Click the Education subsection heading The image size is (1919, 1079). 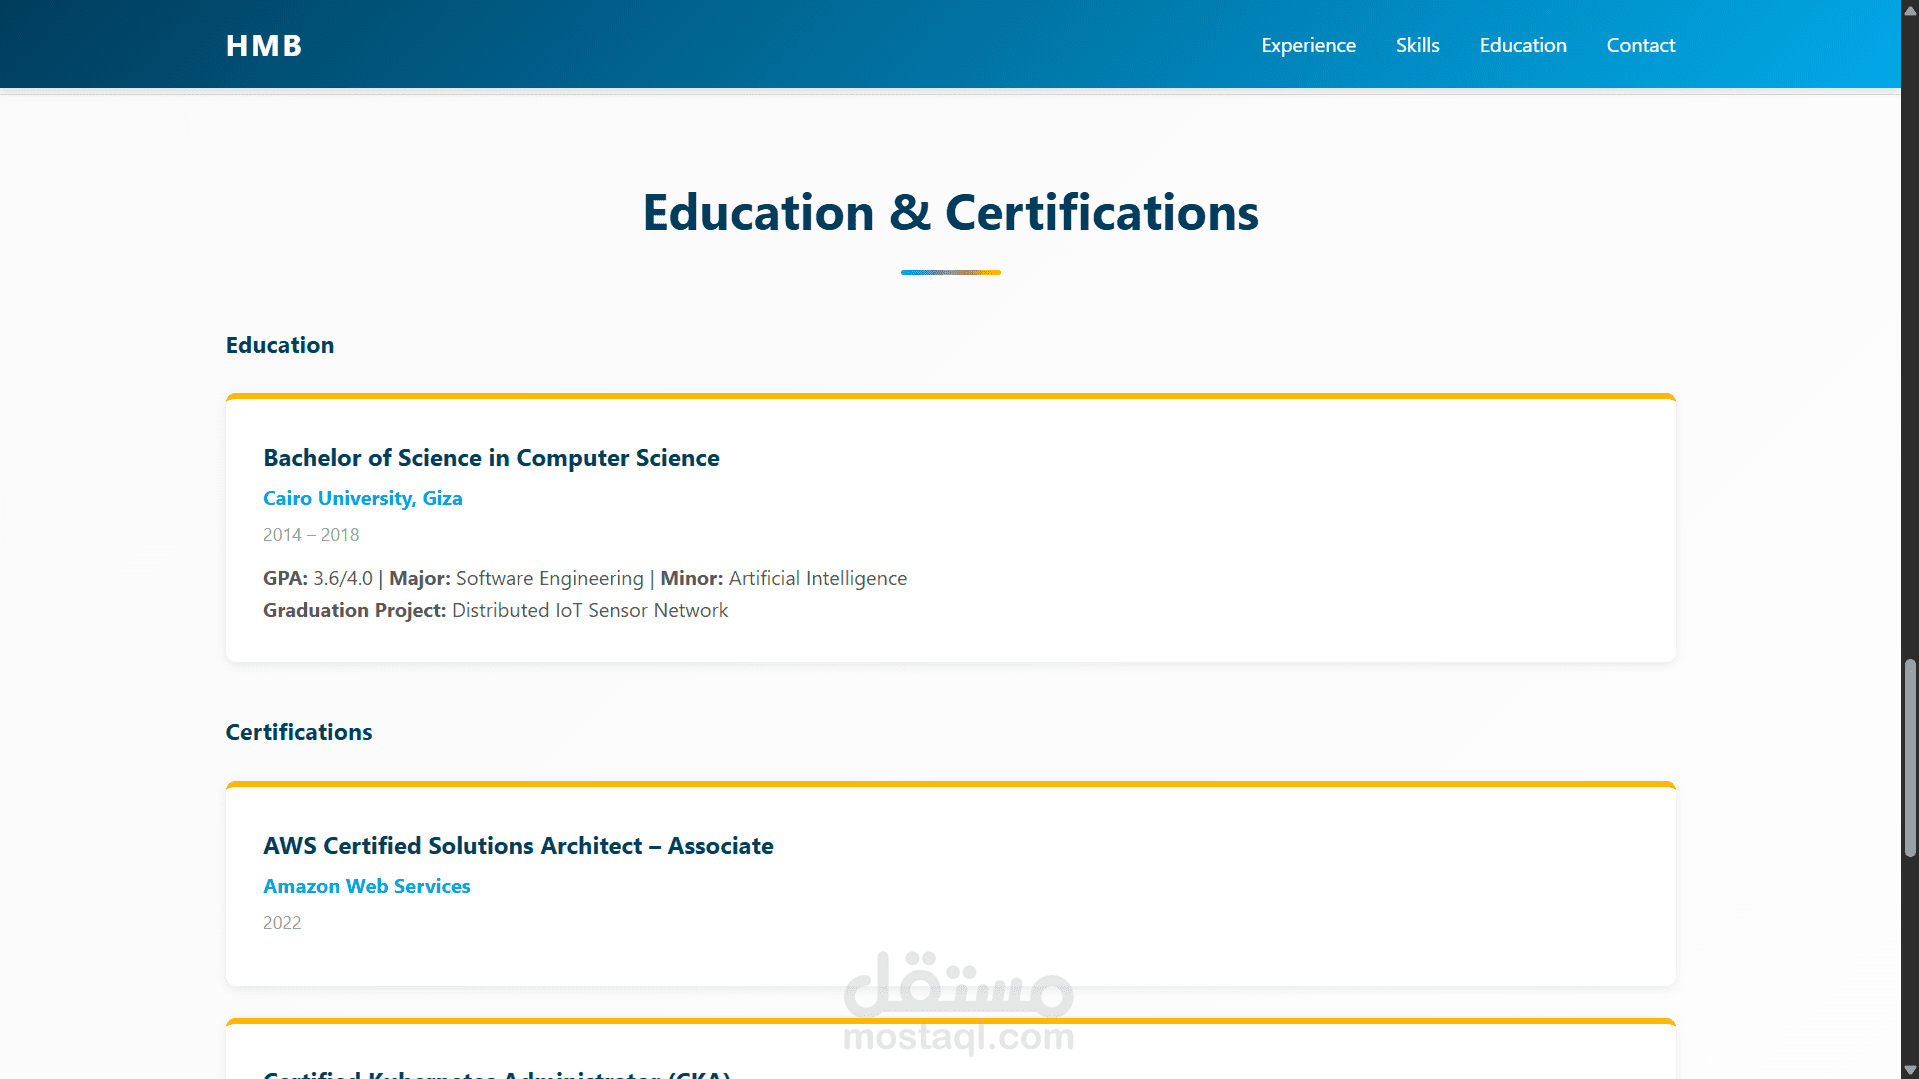pos(280,345)
